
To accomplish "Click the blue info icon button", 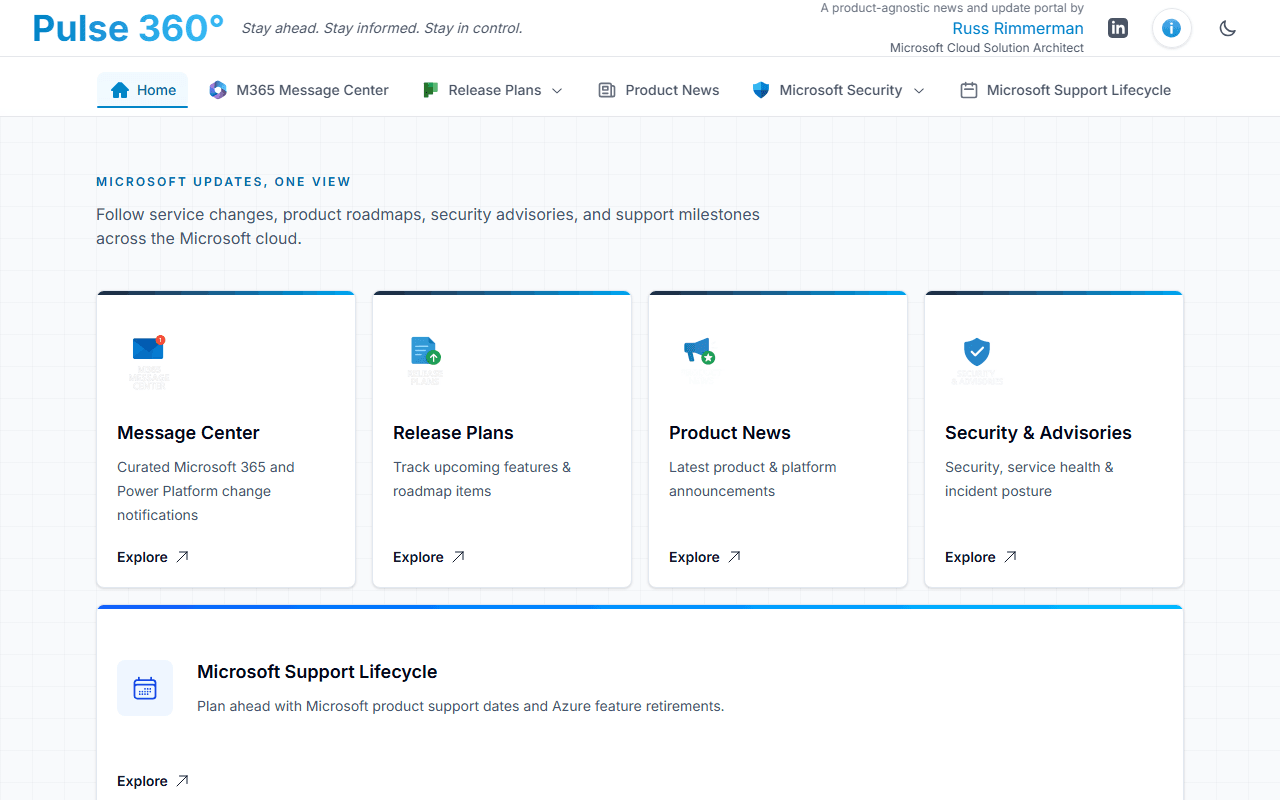I will pyautogui.click(x=1172, y=28).
